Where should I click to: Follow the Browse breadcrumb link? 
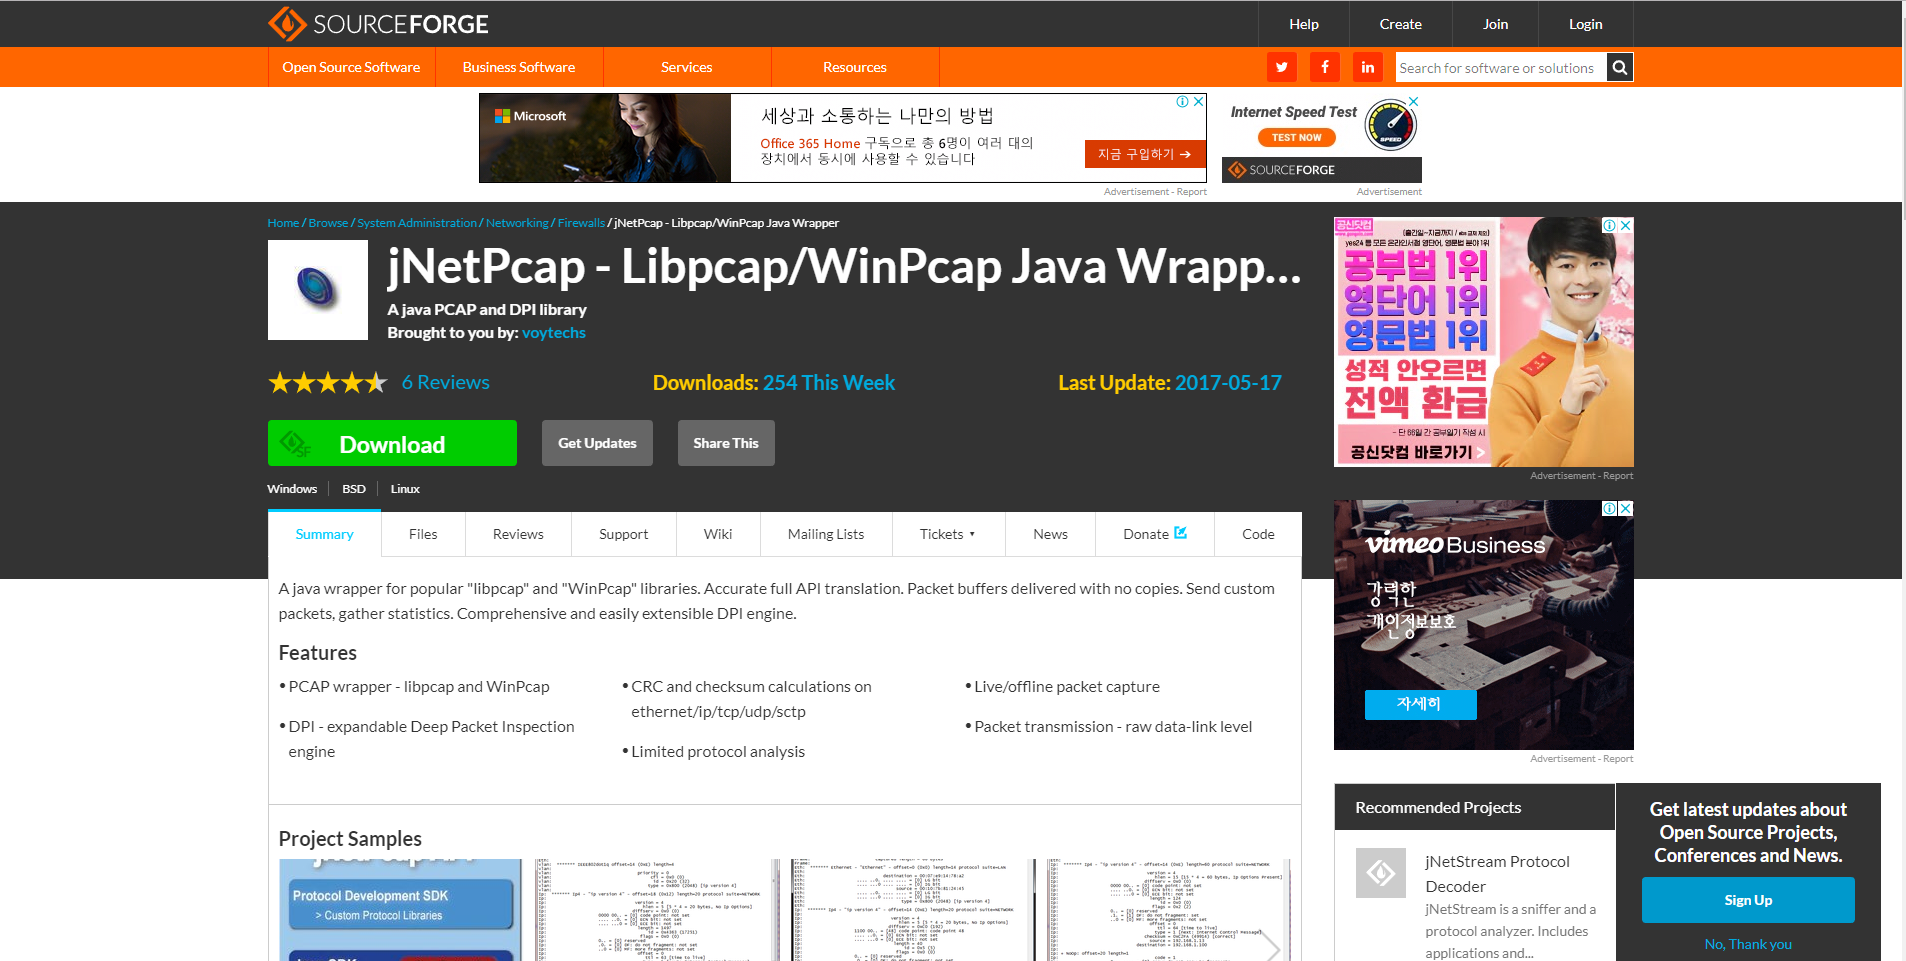328,223
